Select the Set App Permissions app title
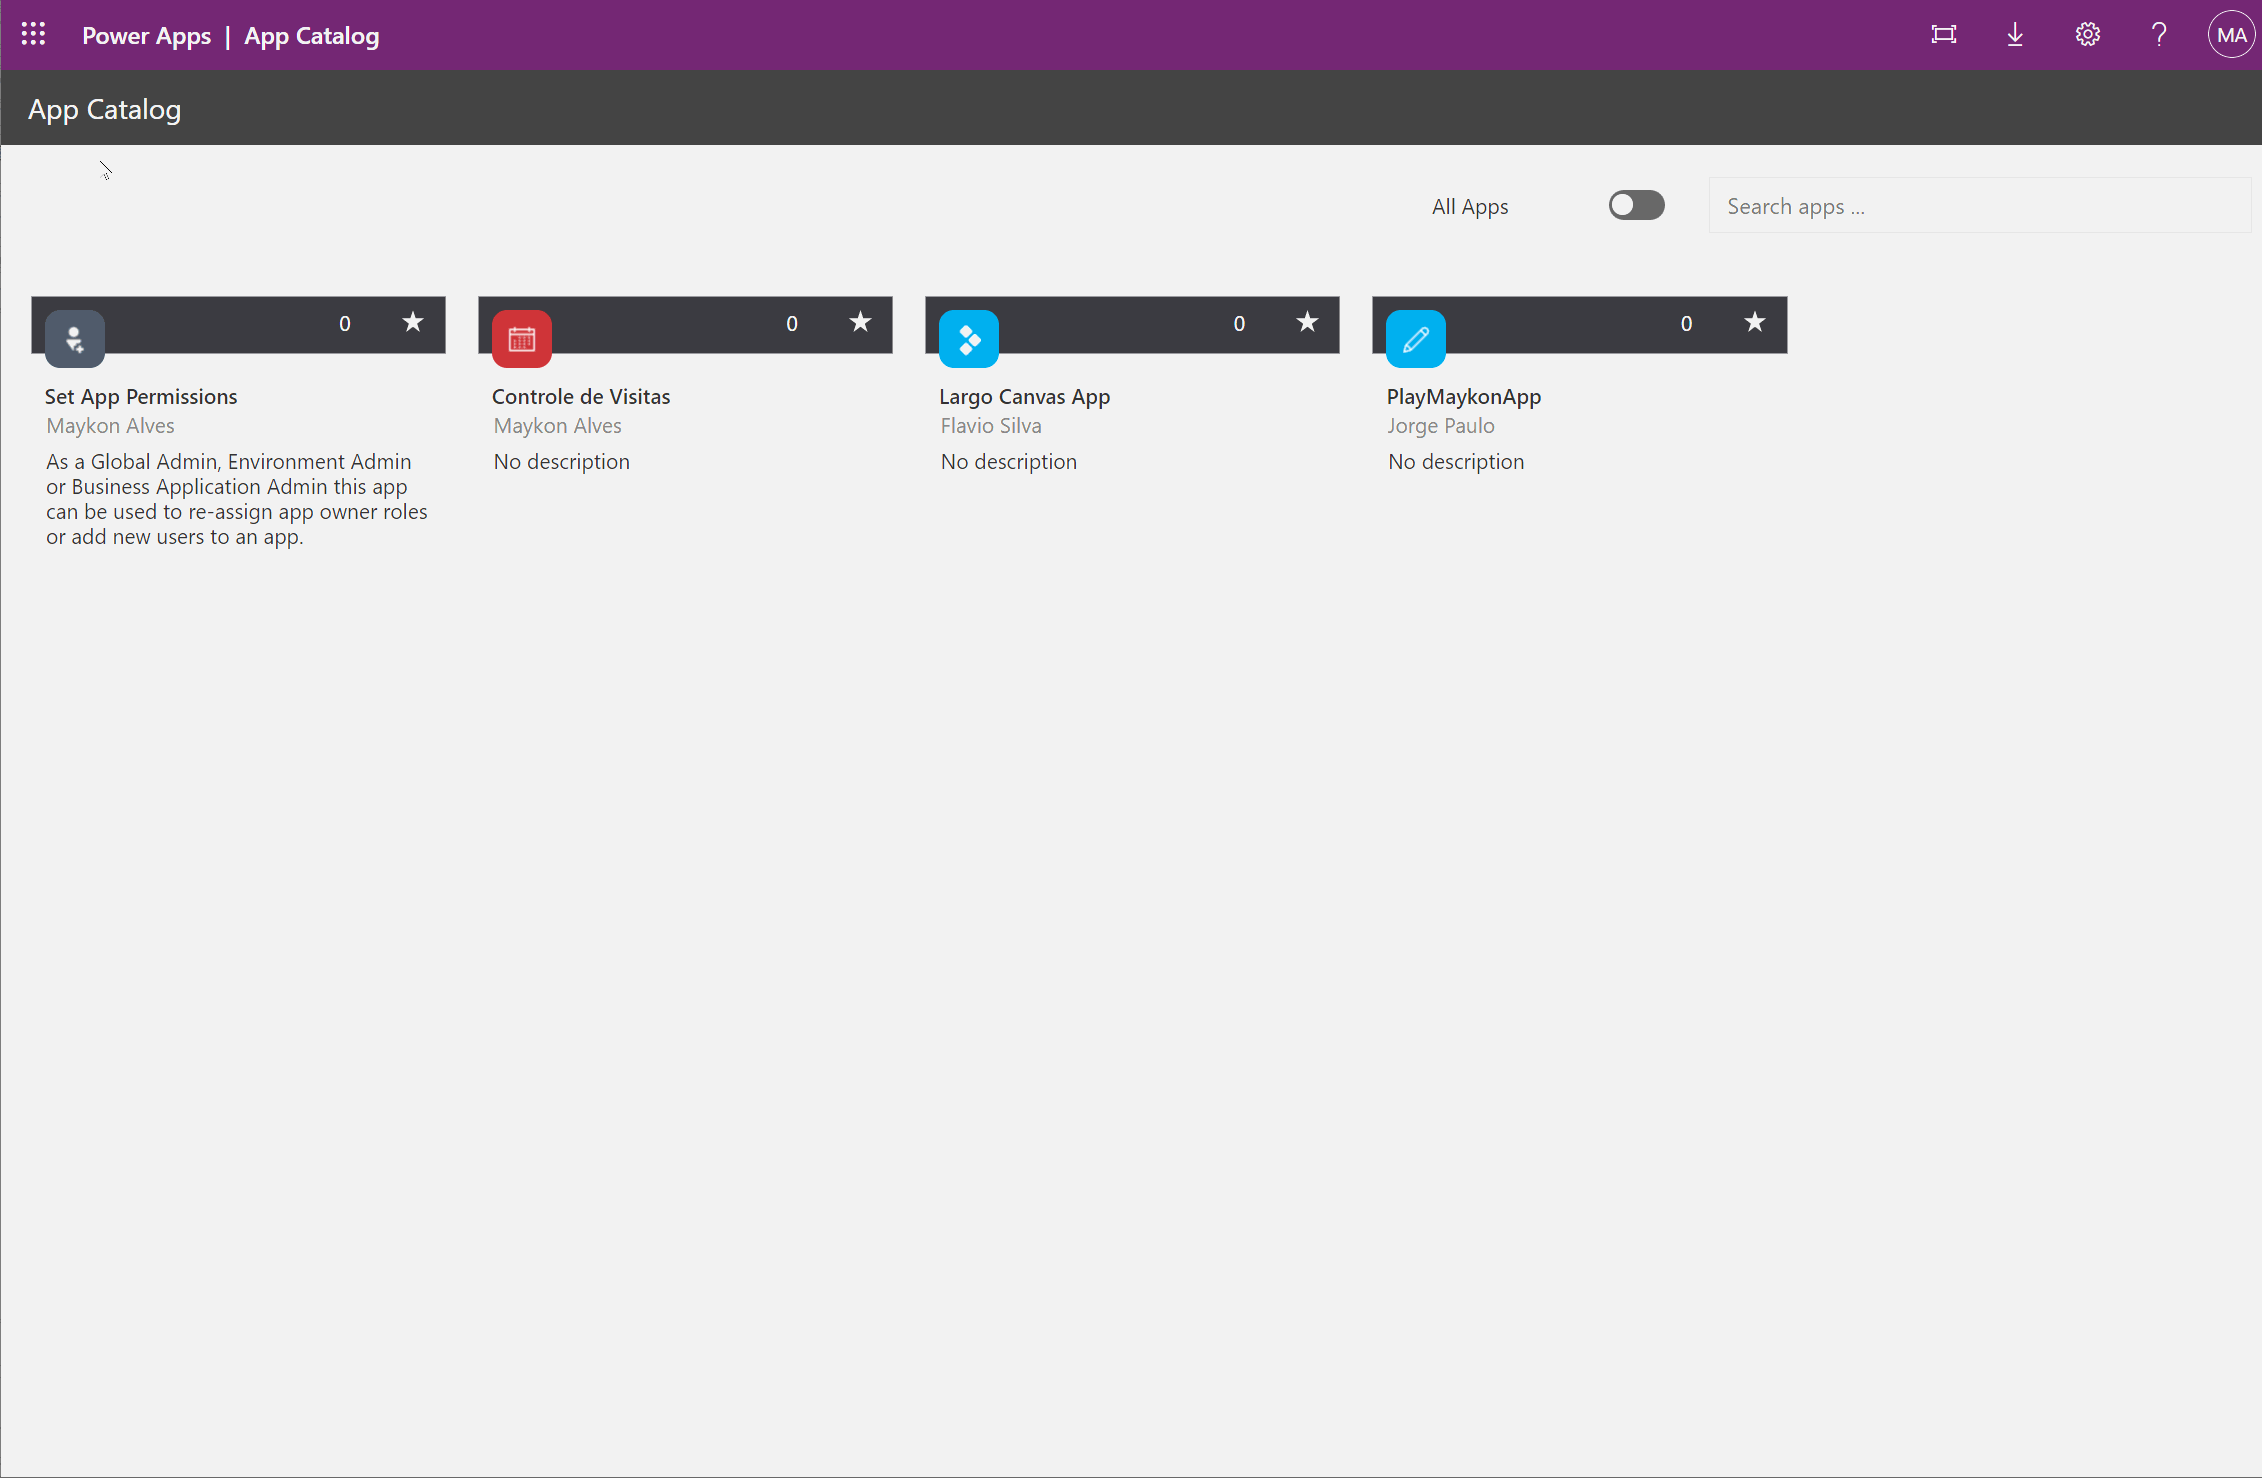The height and width of the screenshot is (1478, 2262). click(x=141, y=396)
